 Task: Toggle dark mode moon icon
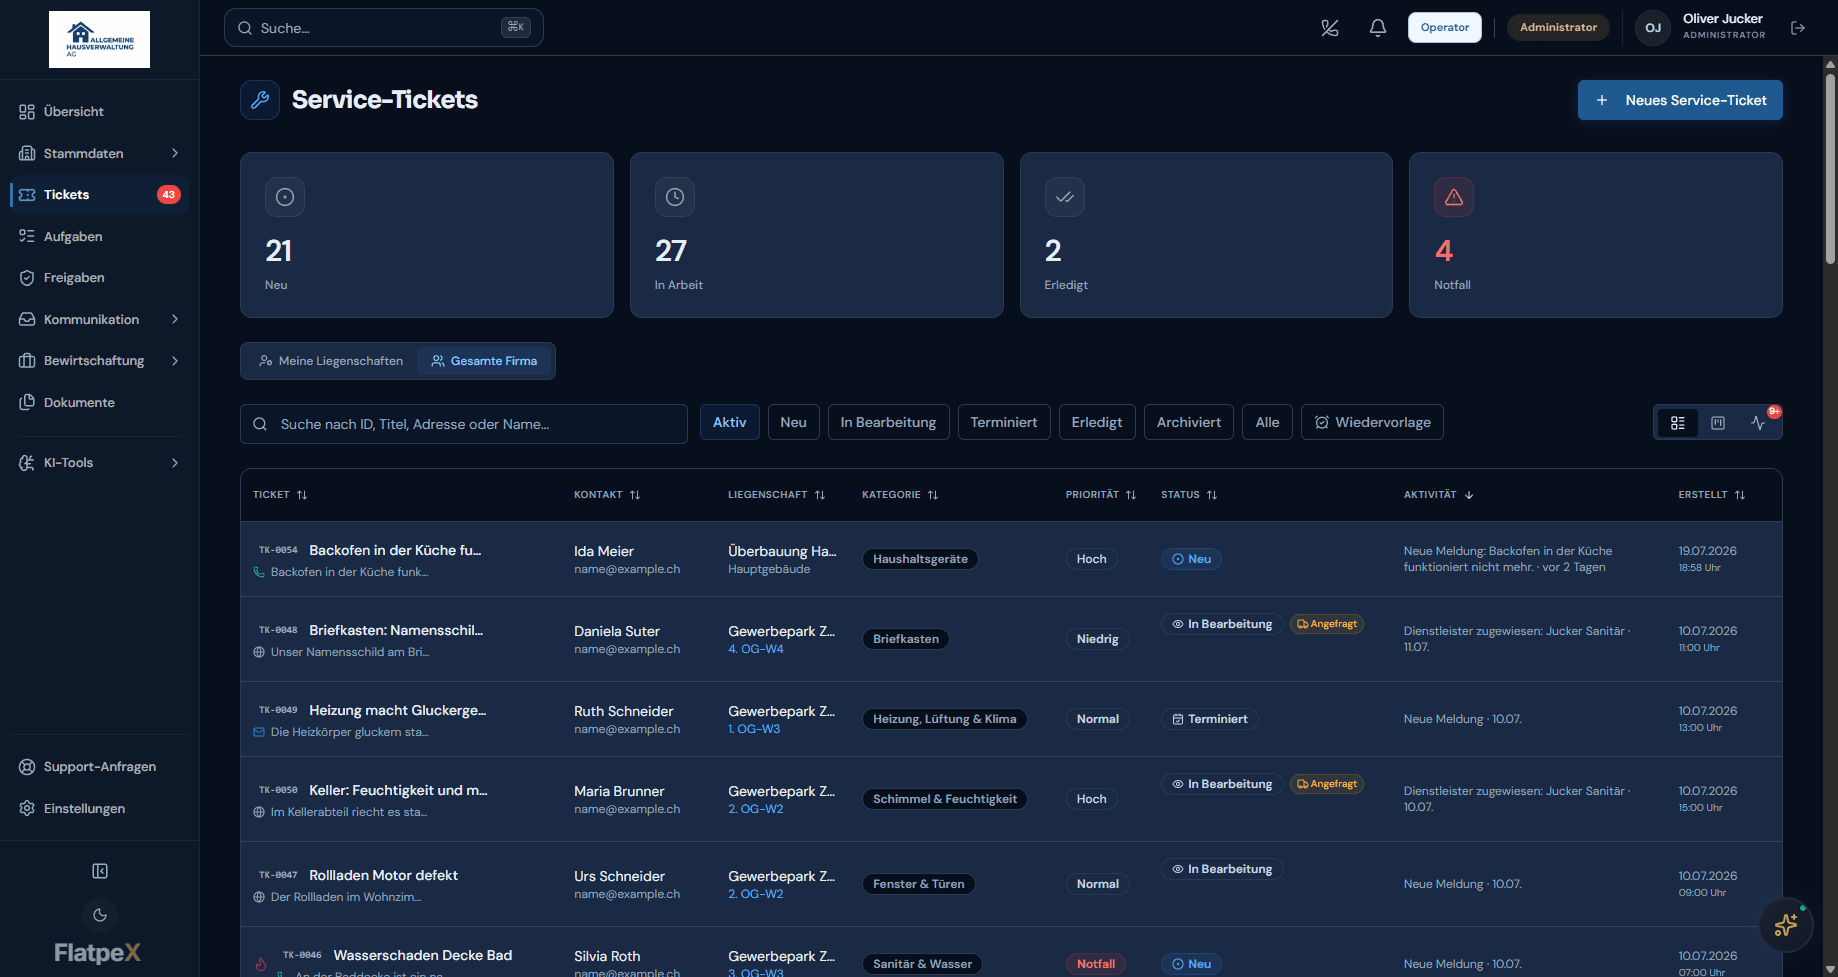(x=100, y=915)
